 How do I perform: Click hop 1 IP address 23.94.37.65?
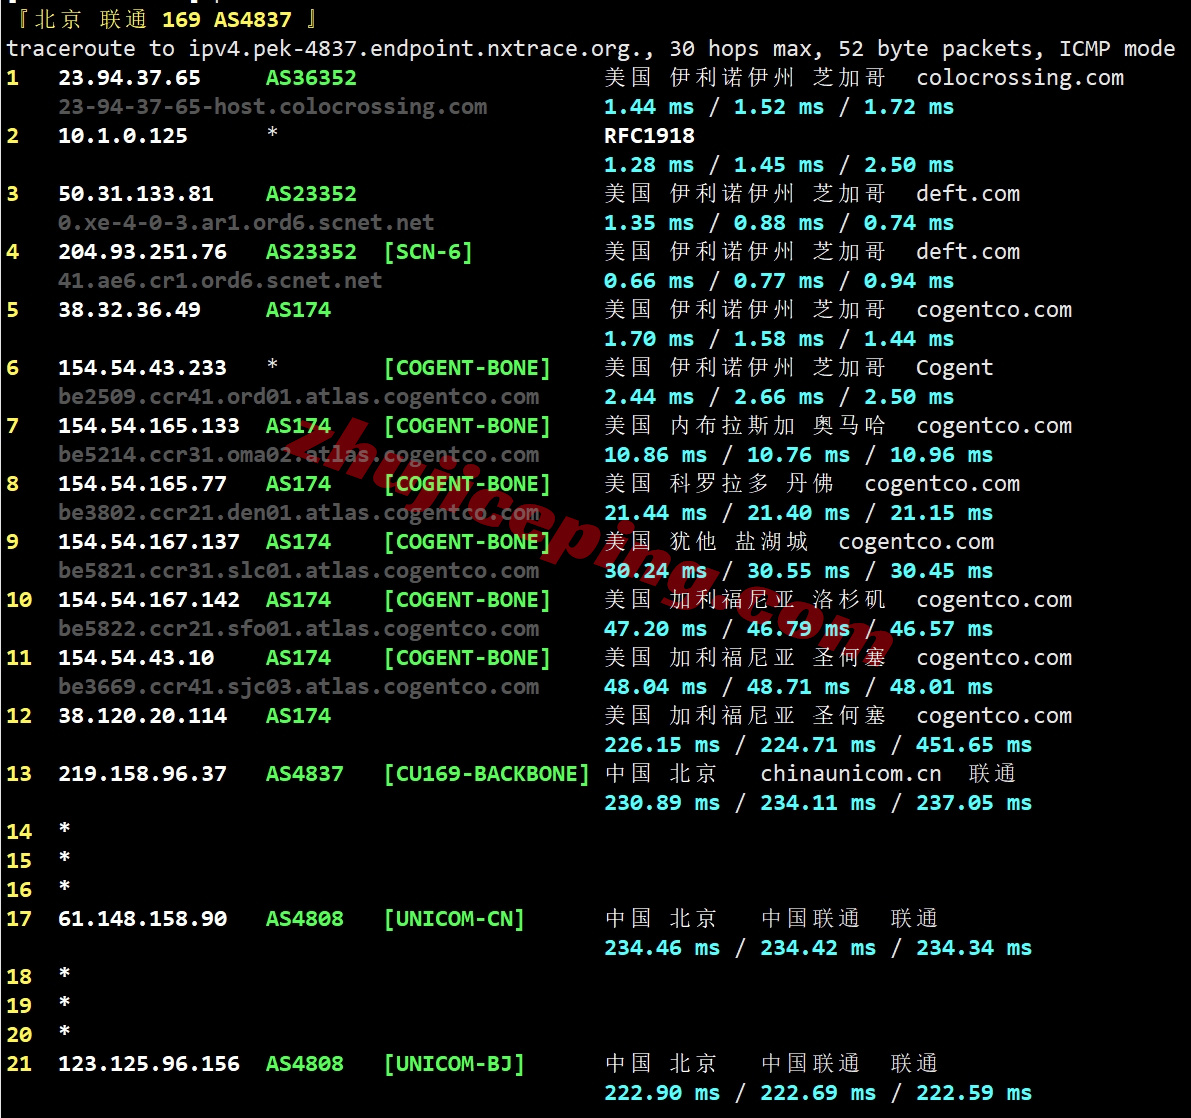pyautogui.click(x=129, y=78)
